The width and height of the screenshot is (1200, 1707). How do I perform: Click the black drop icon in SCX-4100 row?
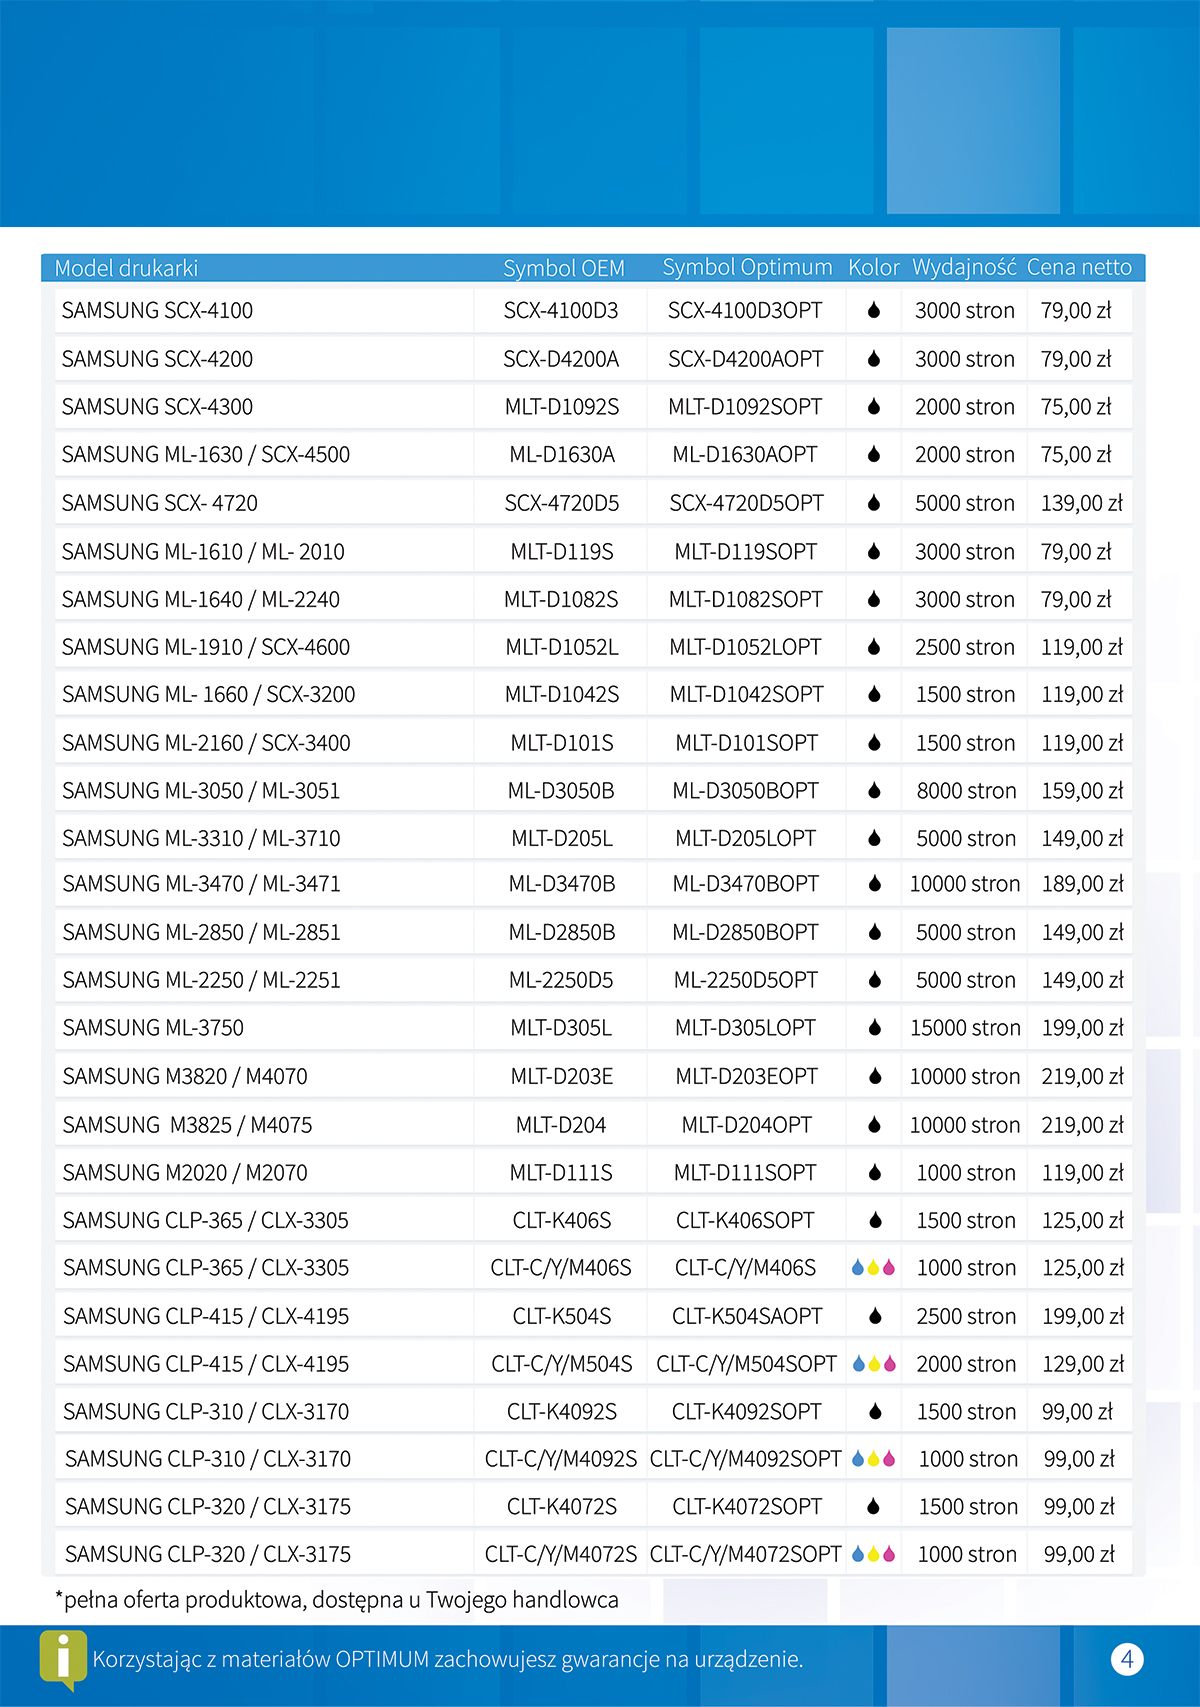pos(874,310)
